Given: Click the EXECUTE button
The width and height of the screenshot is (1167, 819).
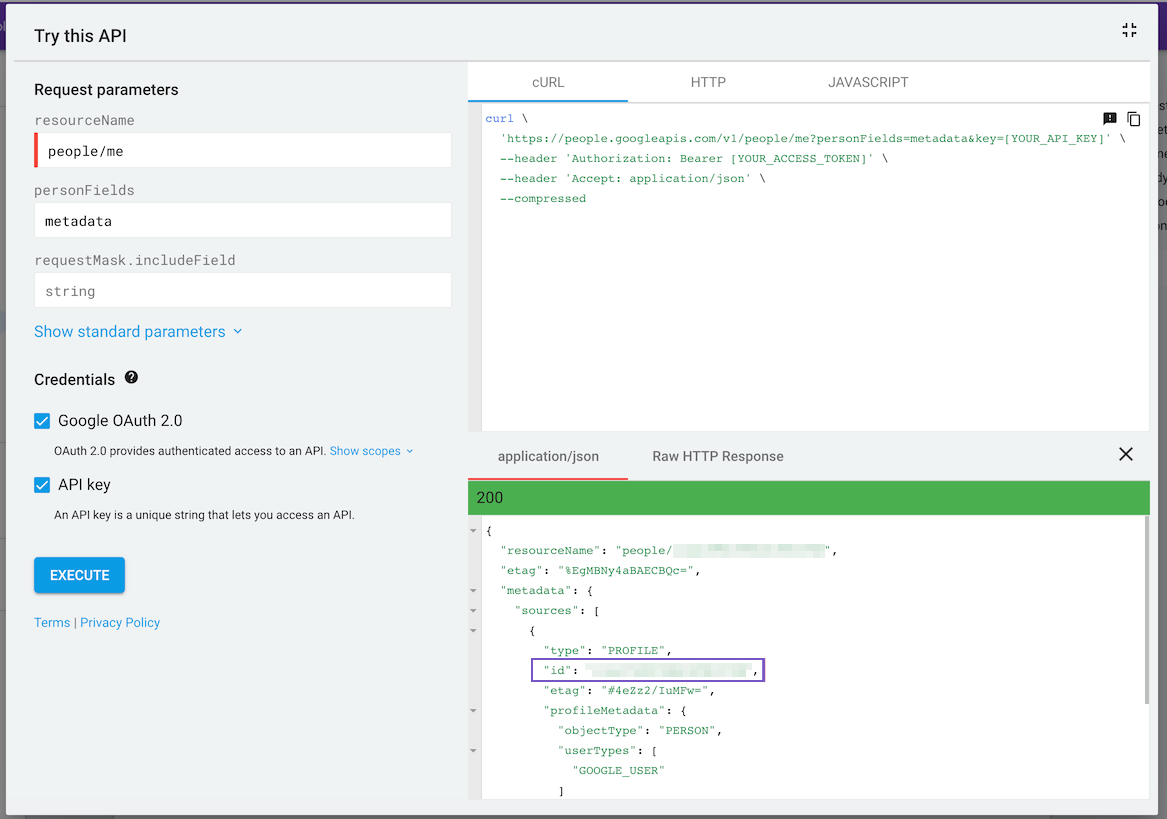Looking at the screenshot, I should [x=80, y=575].
